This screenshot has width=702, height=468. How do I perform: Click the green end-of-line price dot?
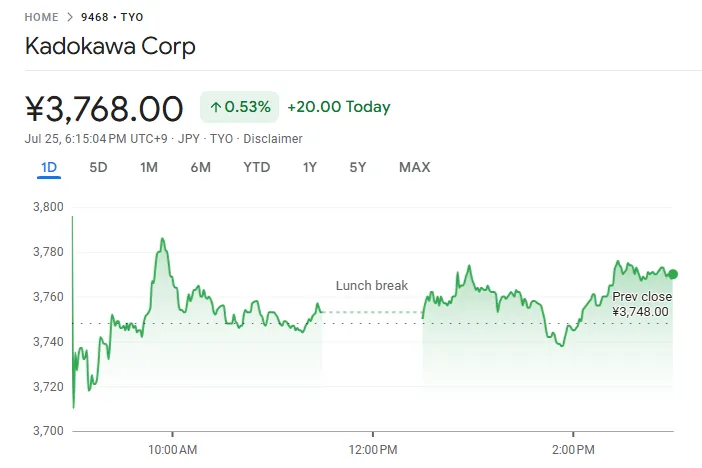point(673,274)
